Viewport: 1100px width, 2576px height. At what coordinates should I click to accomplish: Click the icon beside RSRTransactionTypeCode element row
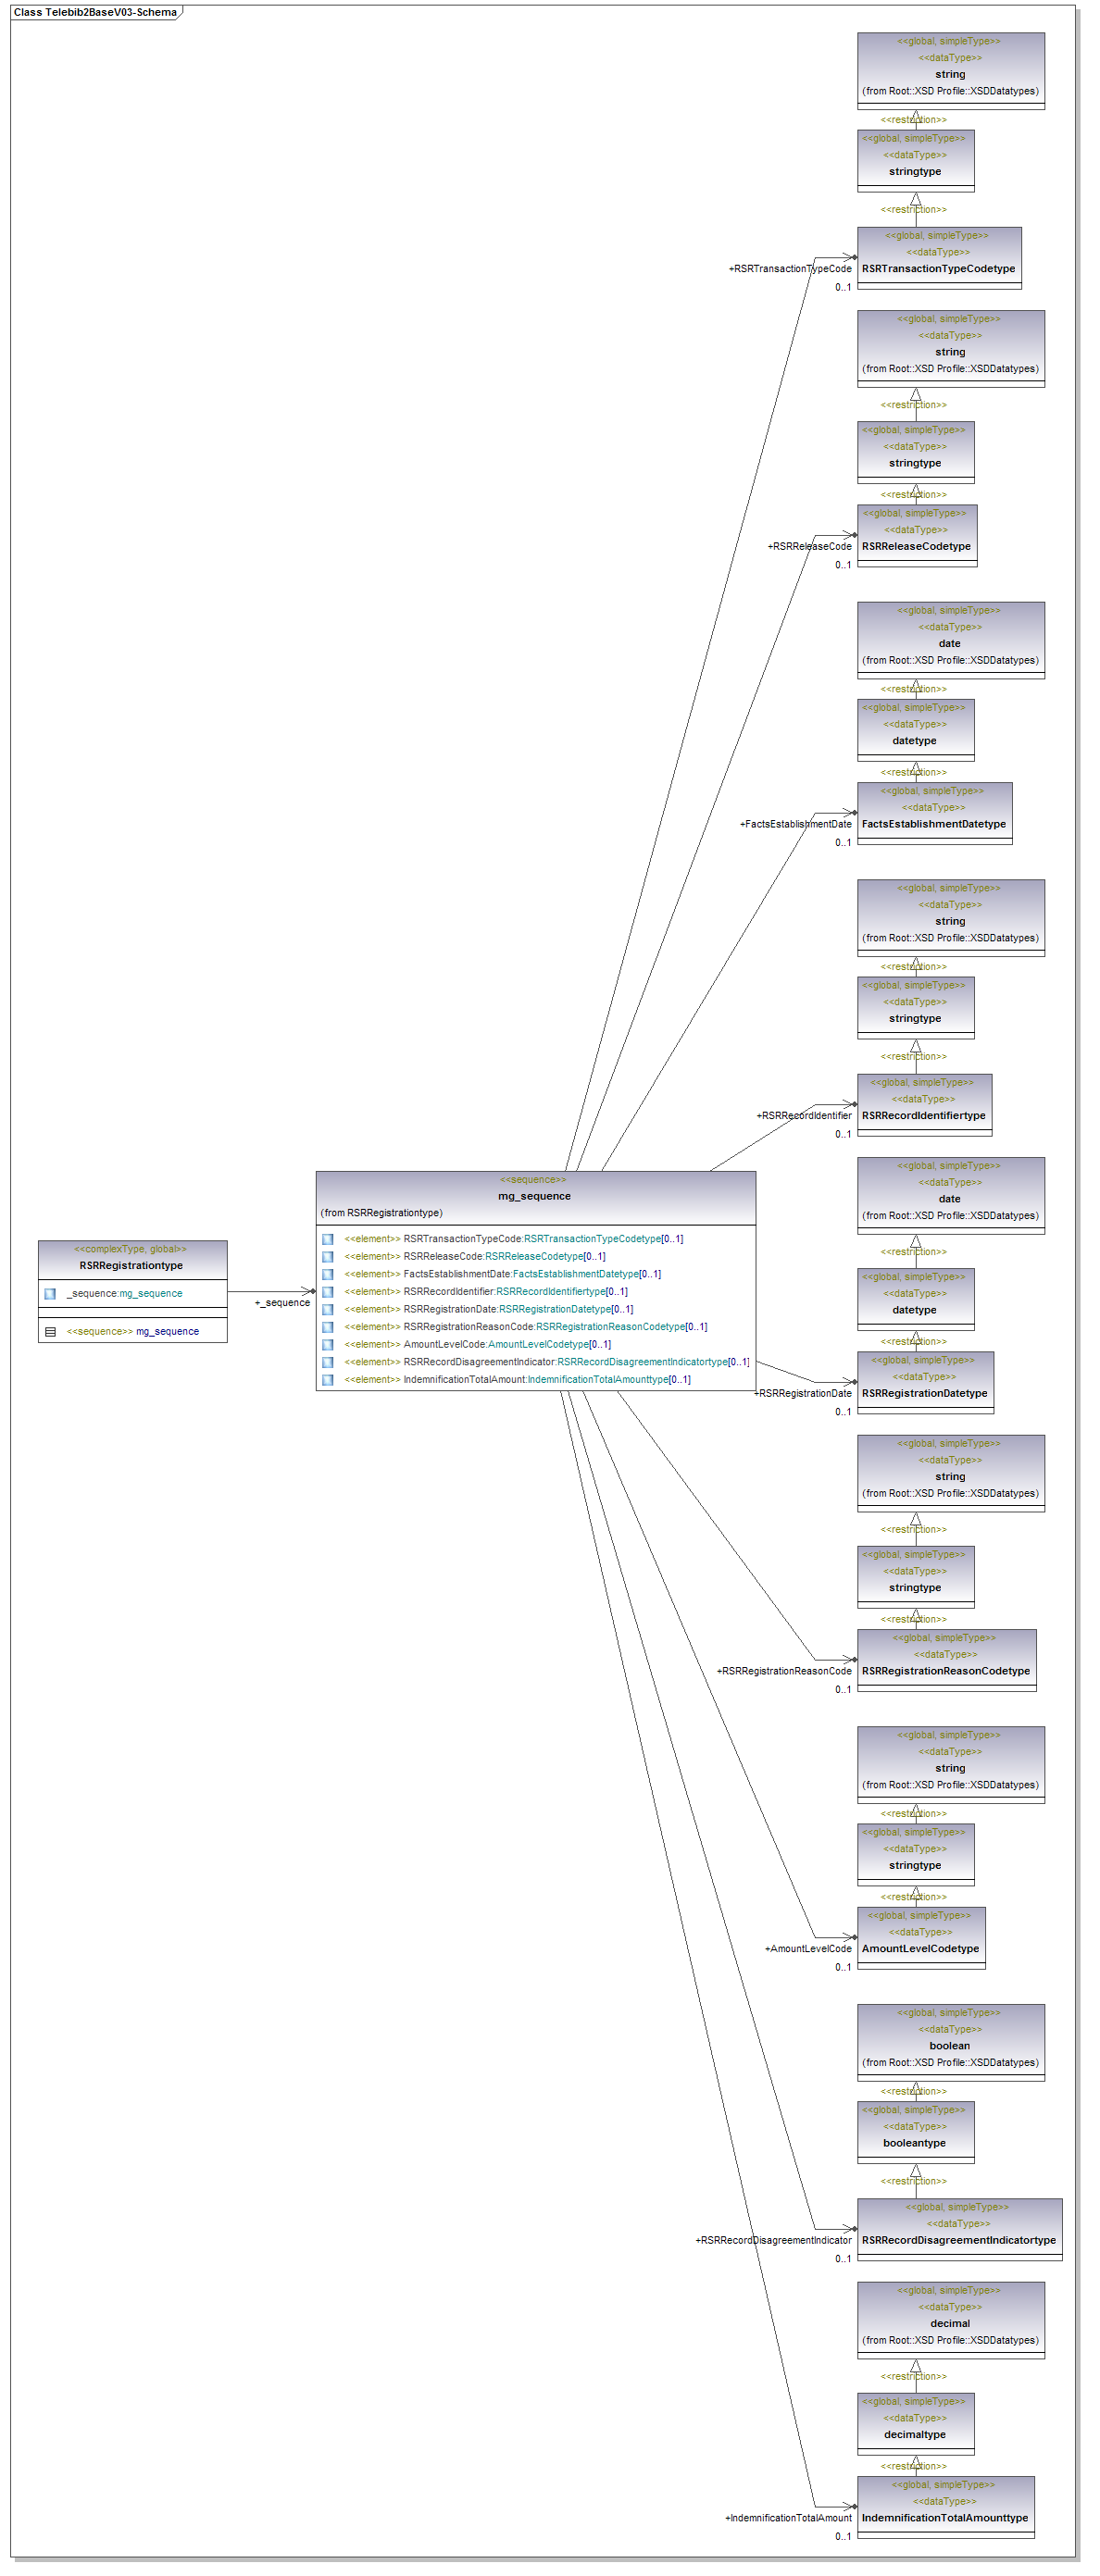[x=327, y=1239]
